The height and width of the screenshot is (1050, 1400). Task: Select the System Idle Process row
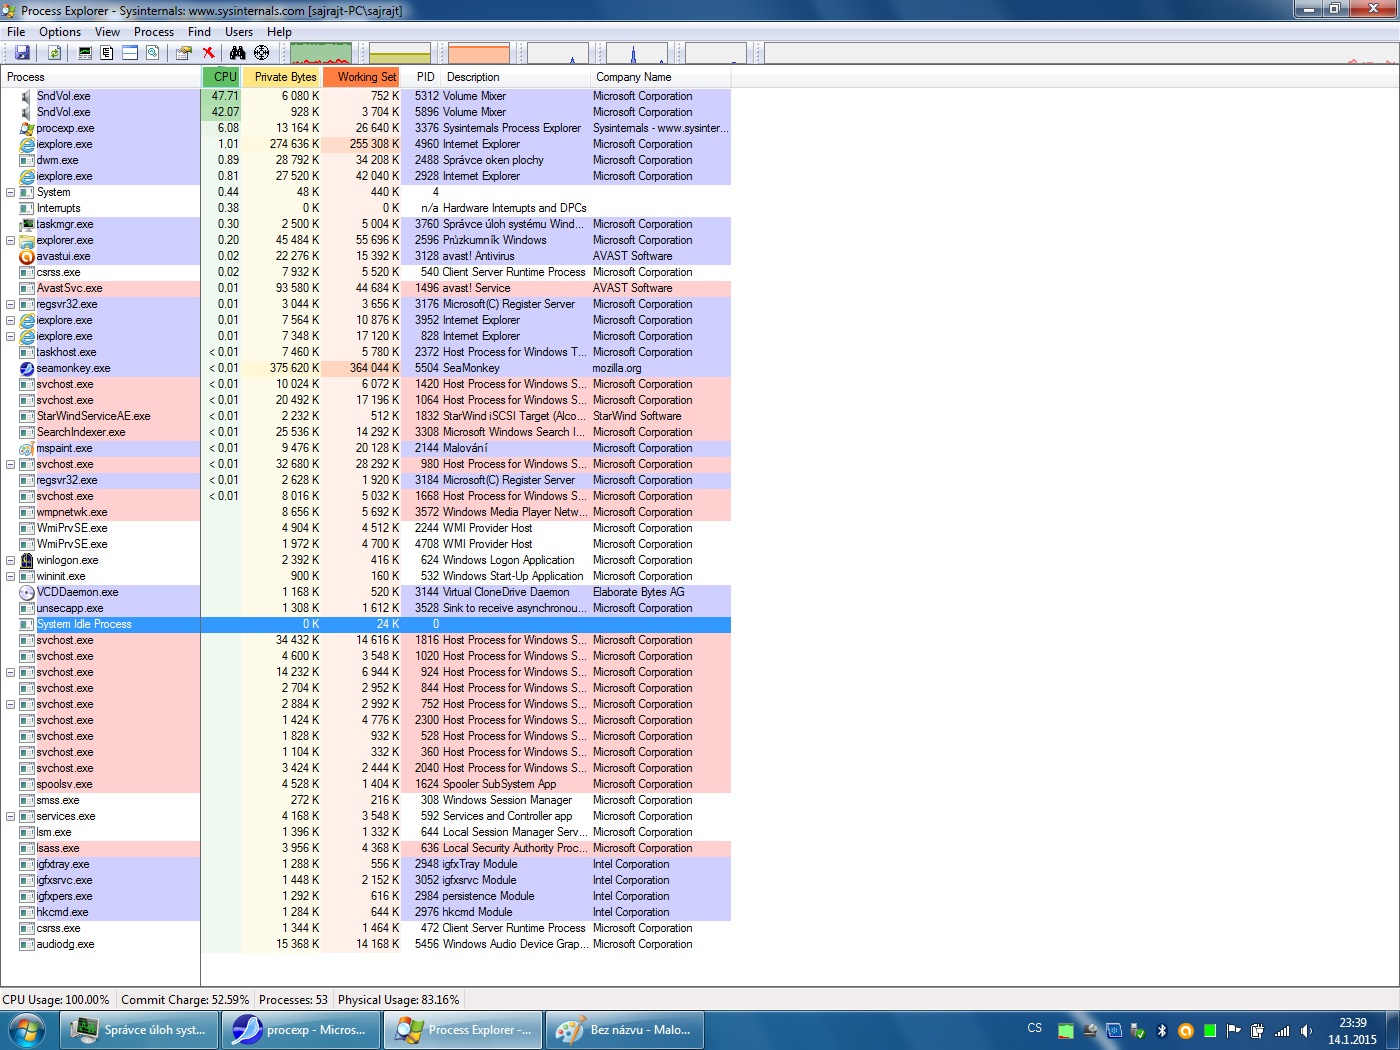coord(366,624)
